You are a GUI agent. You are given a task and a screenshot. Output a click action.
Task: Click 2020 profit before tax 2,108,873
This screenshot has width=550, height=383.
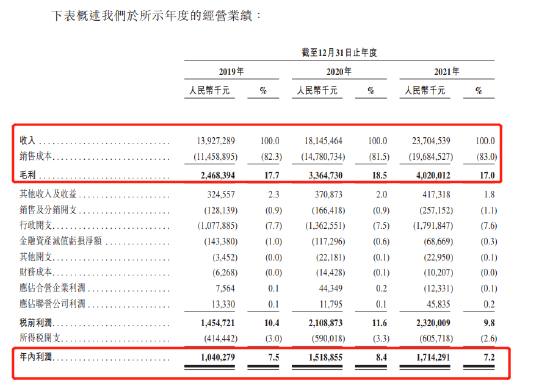tap(326, 323)
